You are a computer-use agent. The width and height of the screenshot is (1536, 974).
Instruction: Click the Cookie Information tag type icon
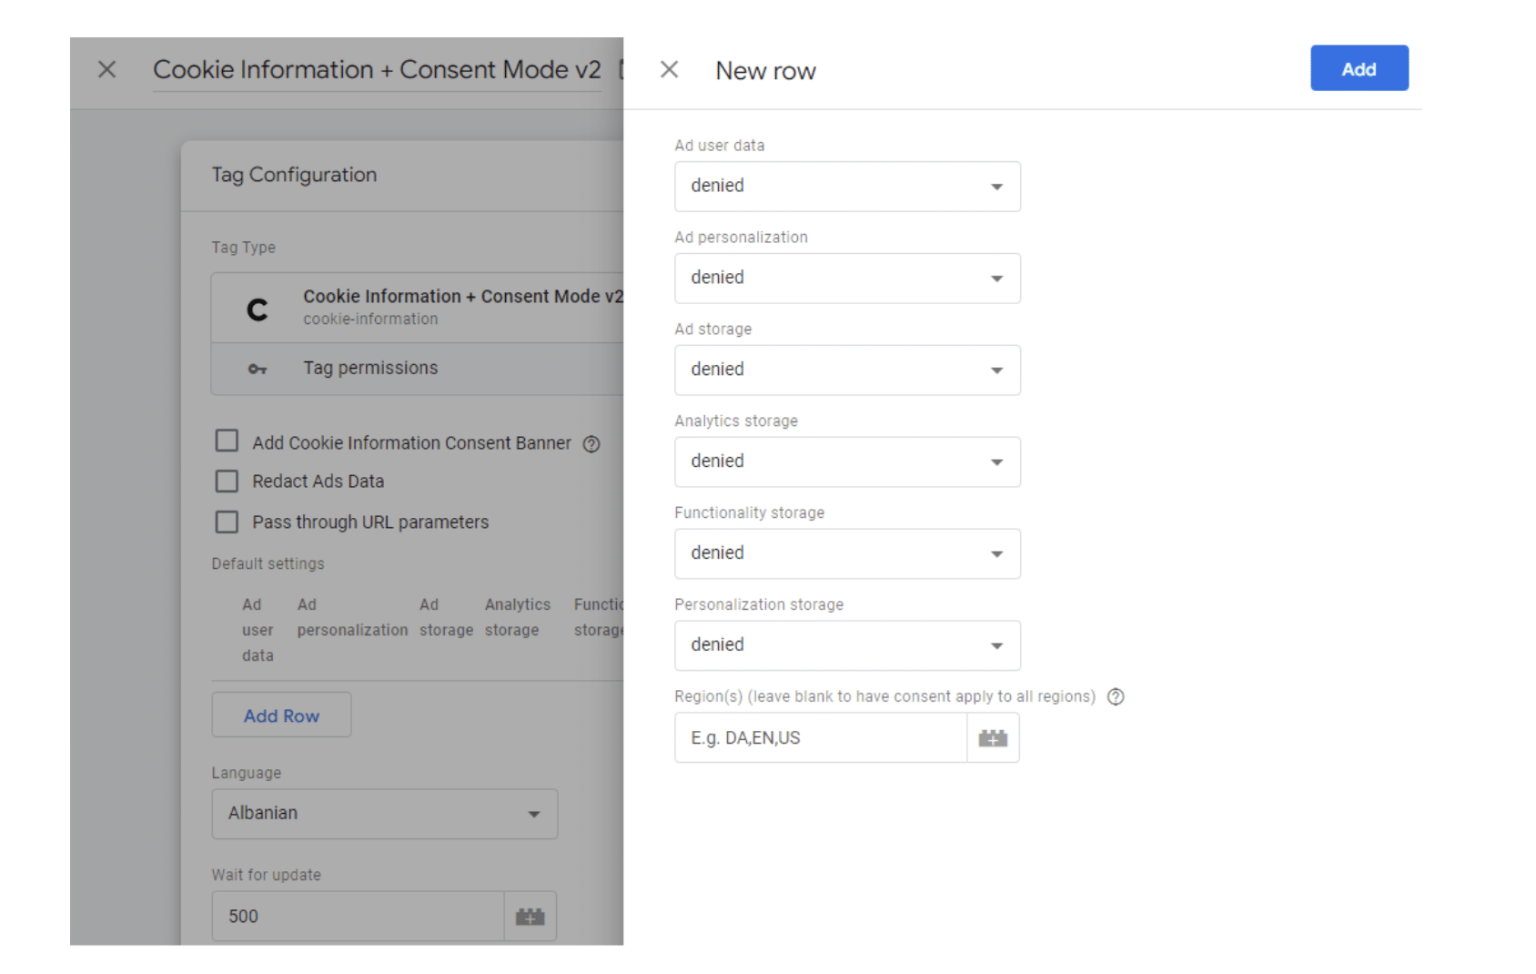[258, 307]
